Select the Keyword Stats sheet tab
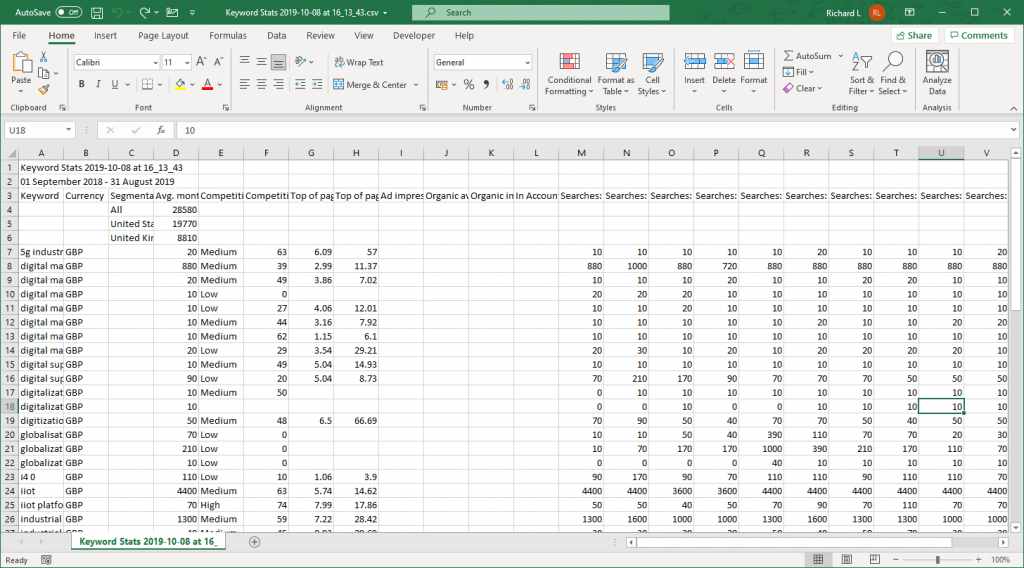Screen dimensions: 1024x568 coord(148,541)
